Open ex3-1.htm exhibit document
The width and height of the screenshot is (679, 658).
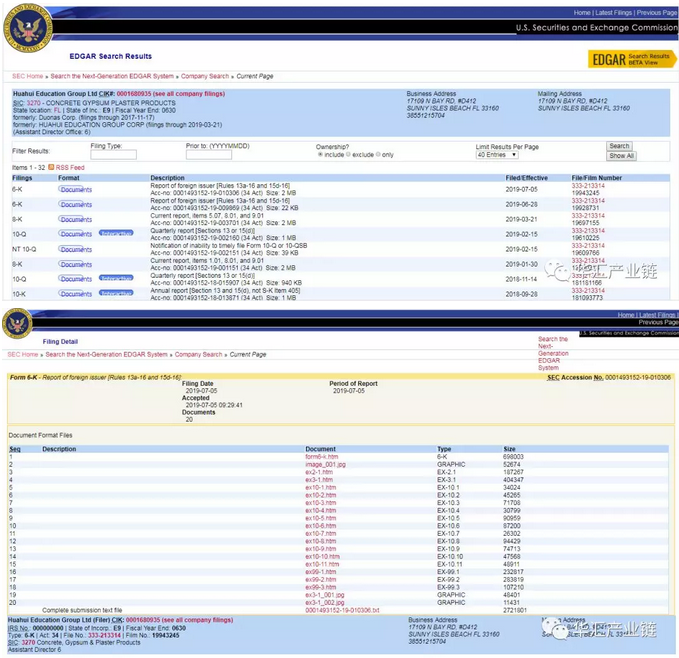tap(319, 480)
